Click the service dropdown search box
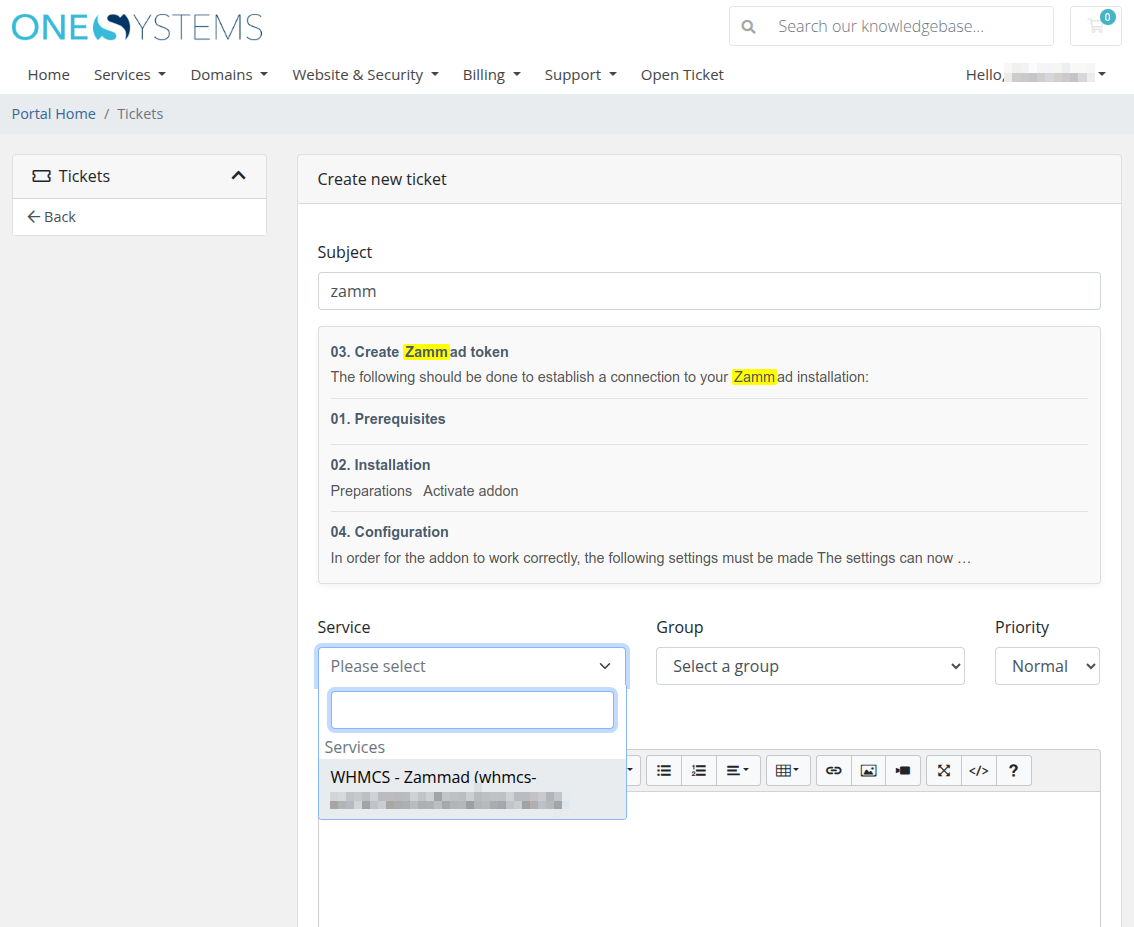The width and height of the screenshot is (1134, 927). [x=472, y=710]
